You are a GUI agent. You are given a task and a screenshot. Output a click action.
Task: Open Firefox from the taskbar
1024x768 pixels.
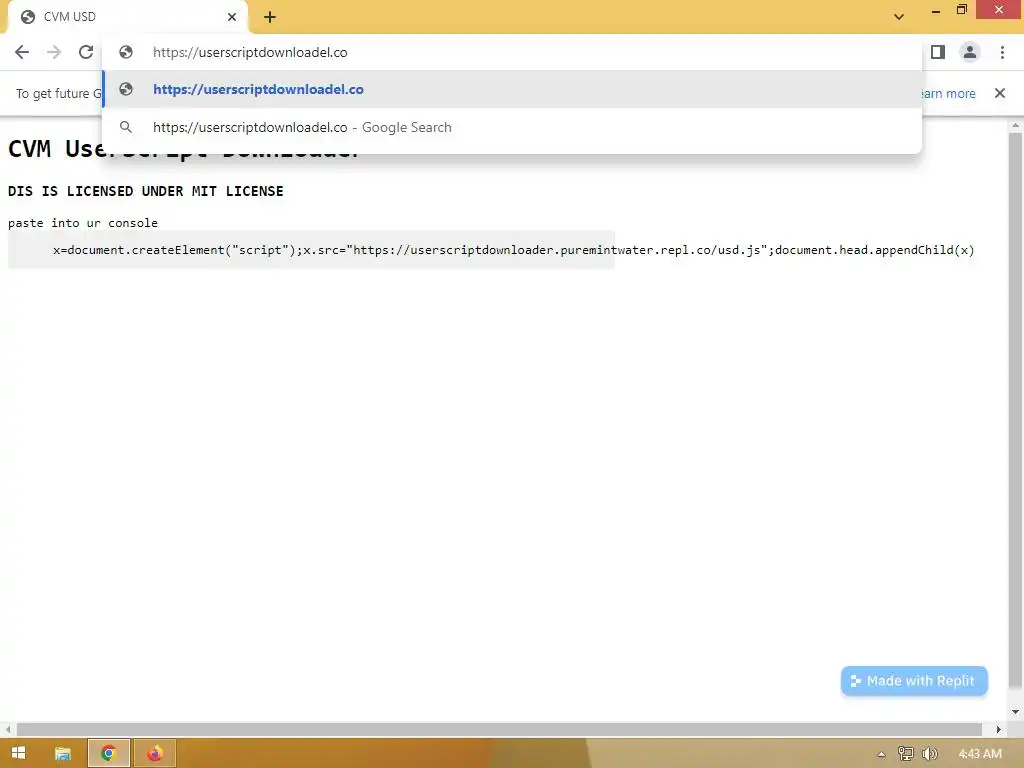(155, 754)
